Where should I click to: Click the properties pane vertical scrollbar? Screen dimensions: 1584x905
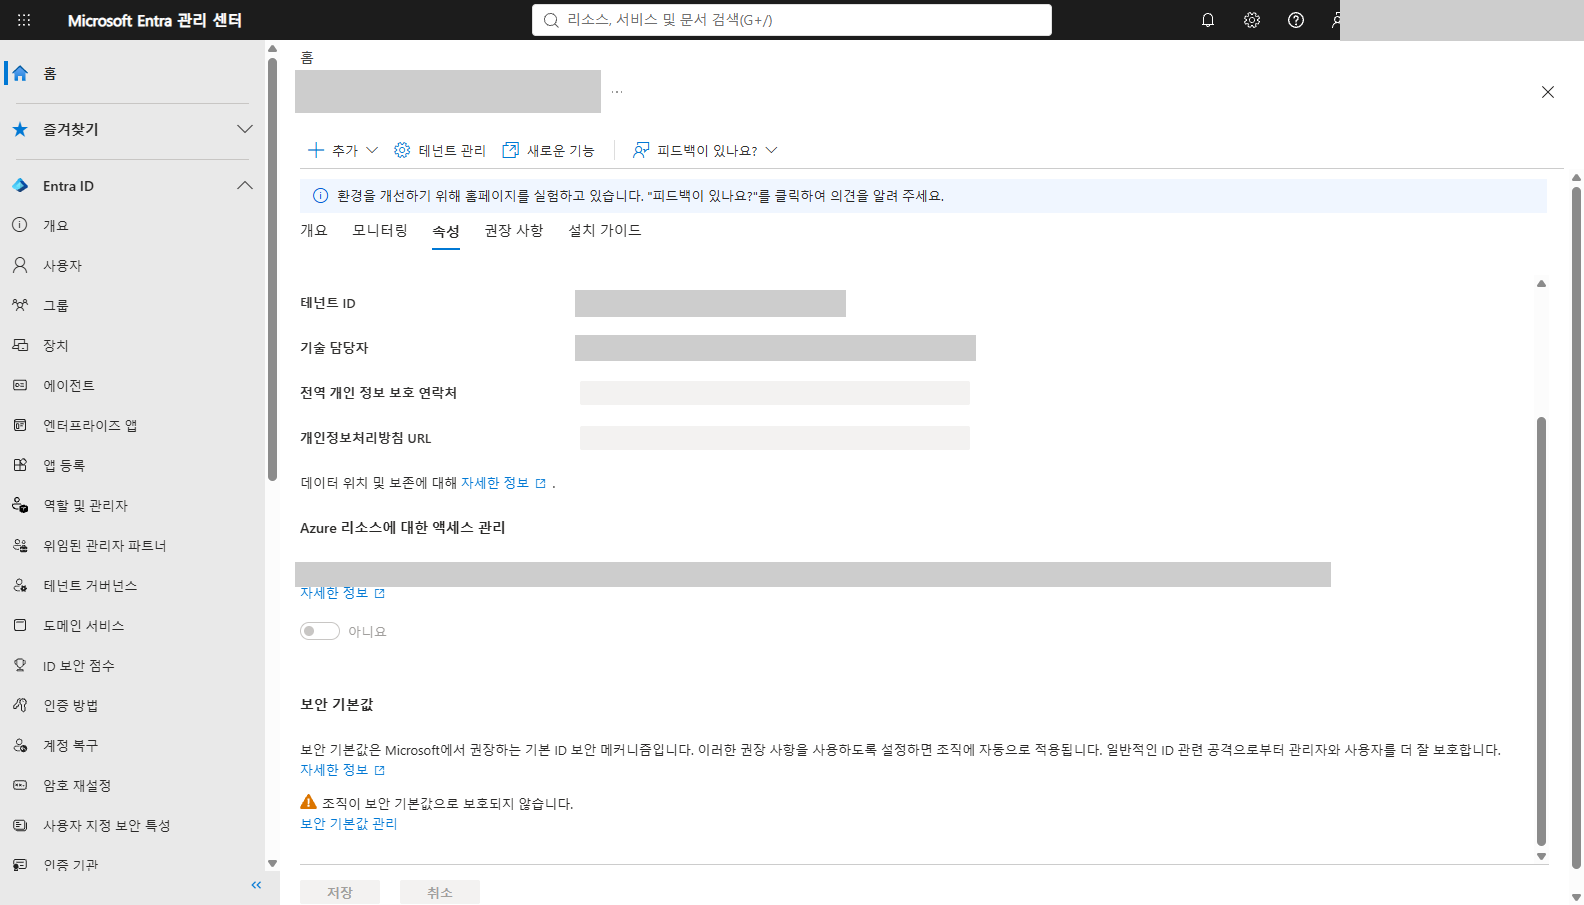1541,630
